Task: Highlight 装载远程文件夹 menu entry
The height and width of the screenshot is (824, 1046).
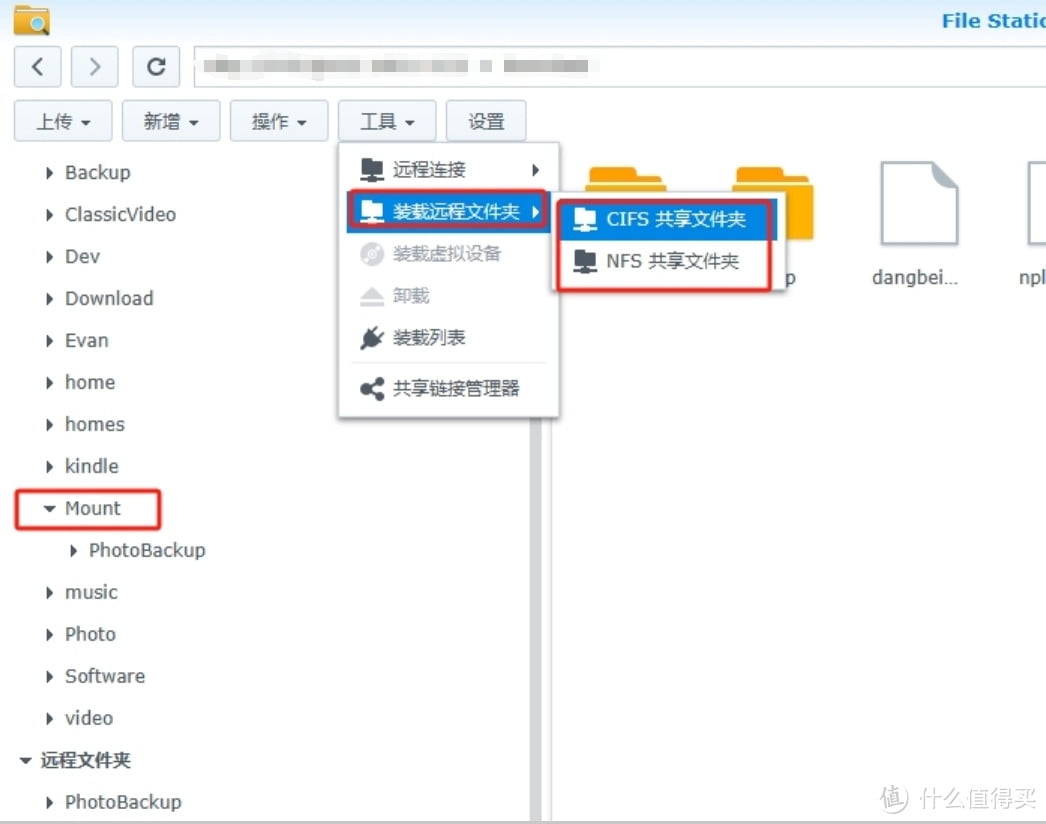Action: coord(448,212)
